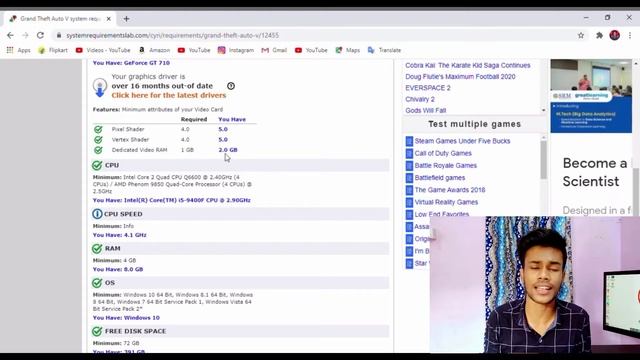Click the 'Become a Scientist' ad text
The image size is (640, 360).
595,172
